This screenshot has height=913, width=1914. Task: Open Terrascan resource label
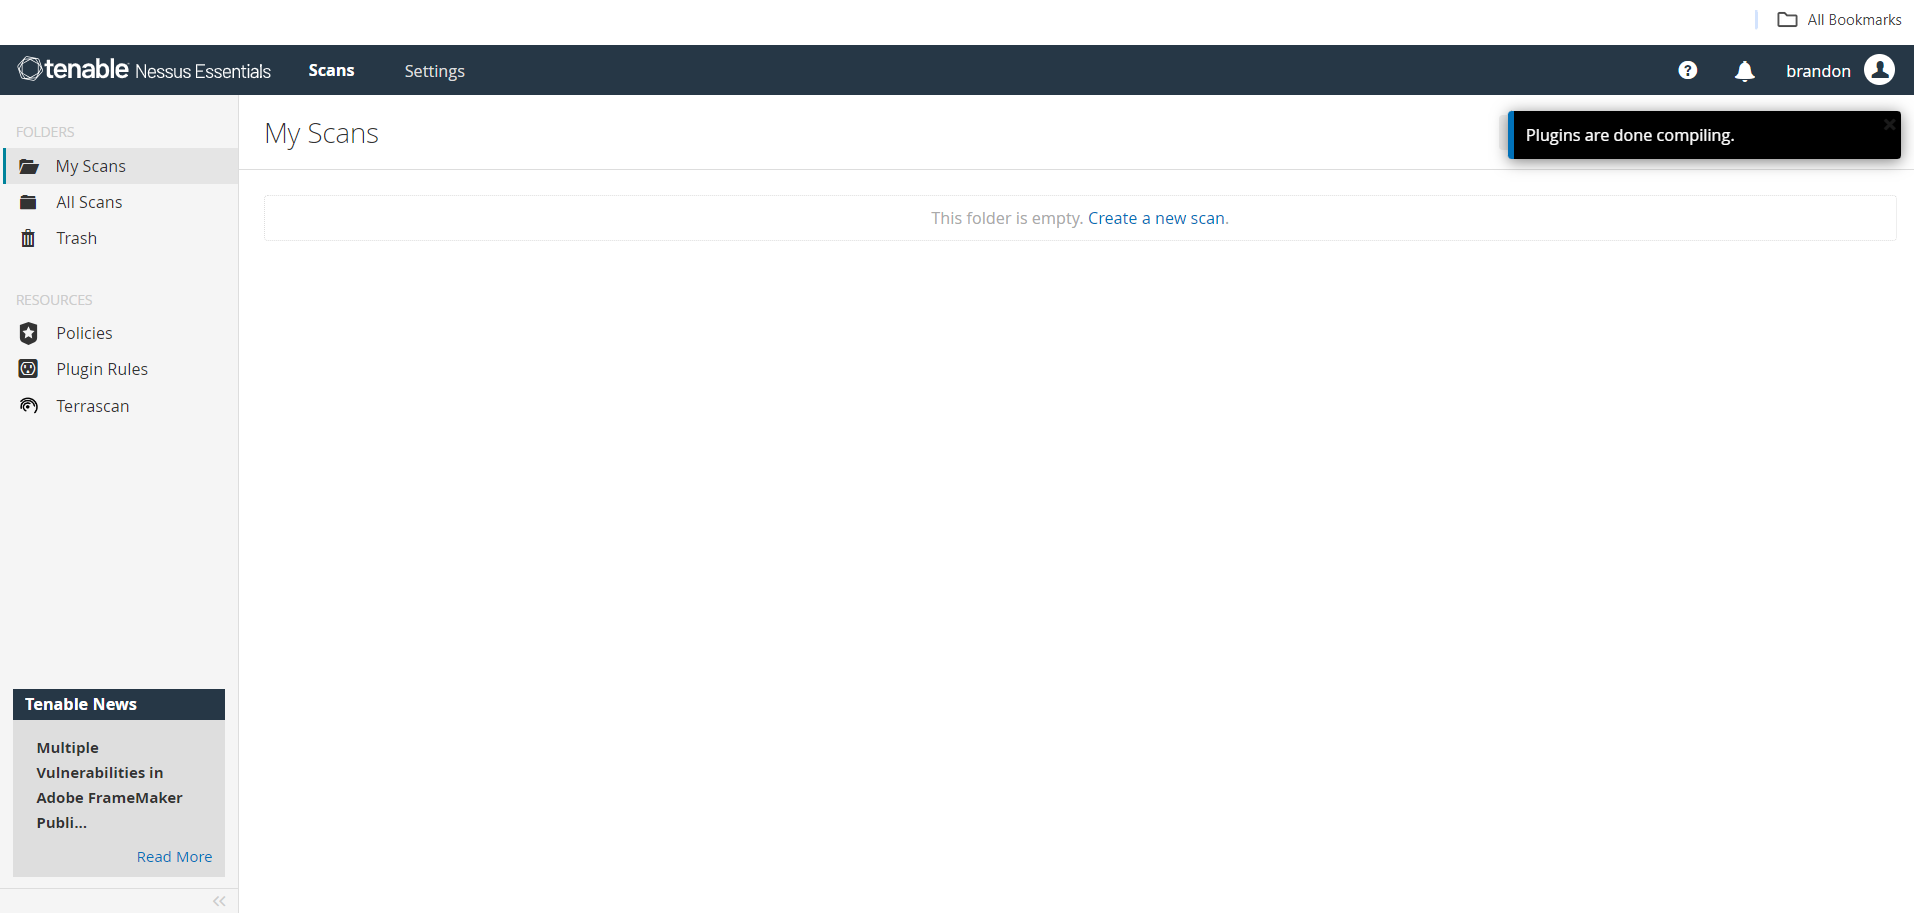tap(93, 406)
